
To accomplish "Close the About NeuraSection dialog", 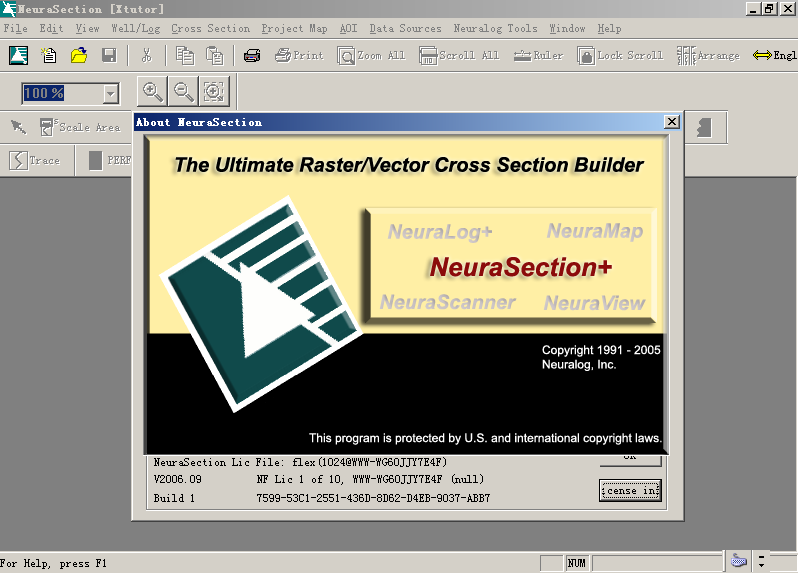I will 672,122.
